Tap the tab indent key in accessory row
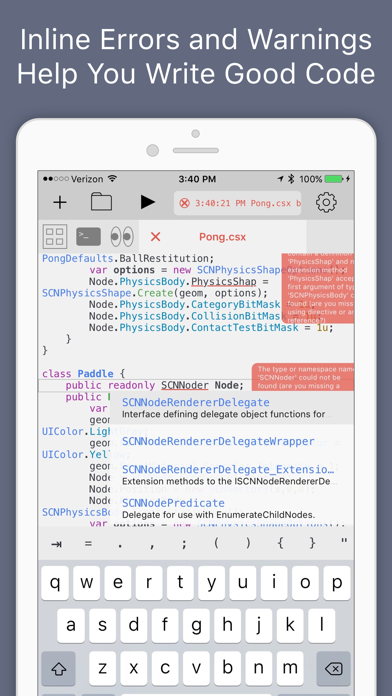Viewport: 392px width, 696px height. pyautogui.click(x=56, y=544)
